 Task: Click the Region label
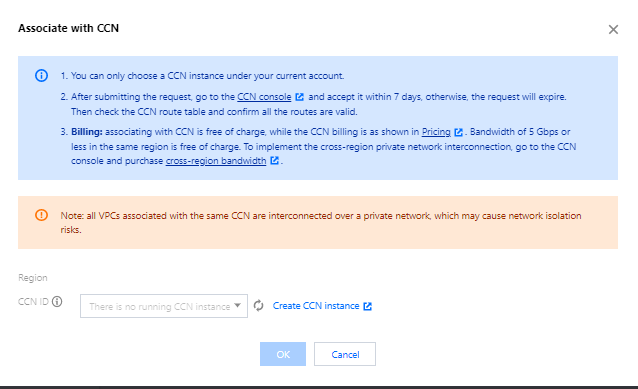(x=33, y=278)
